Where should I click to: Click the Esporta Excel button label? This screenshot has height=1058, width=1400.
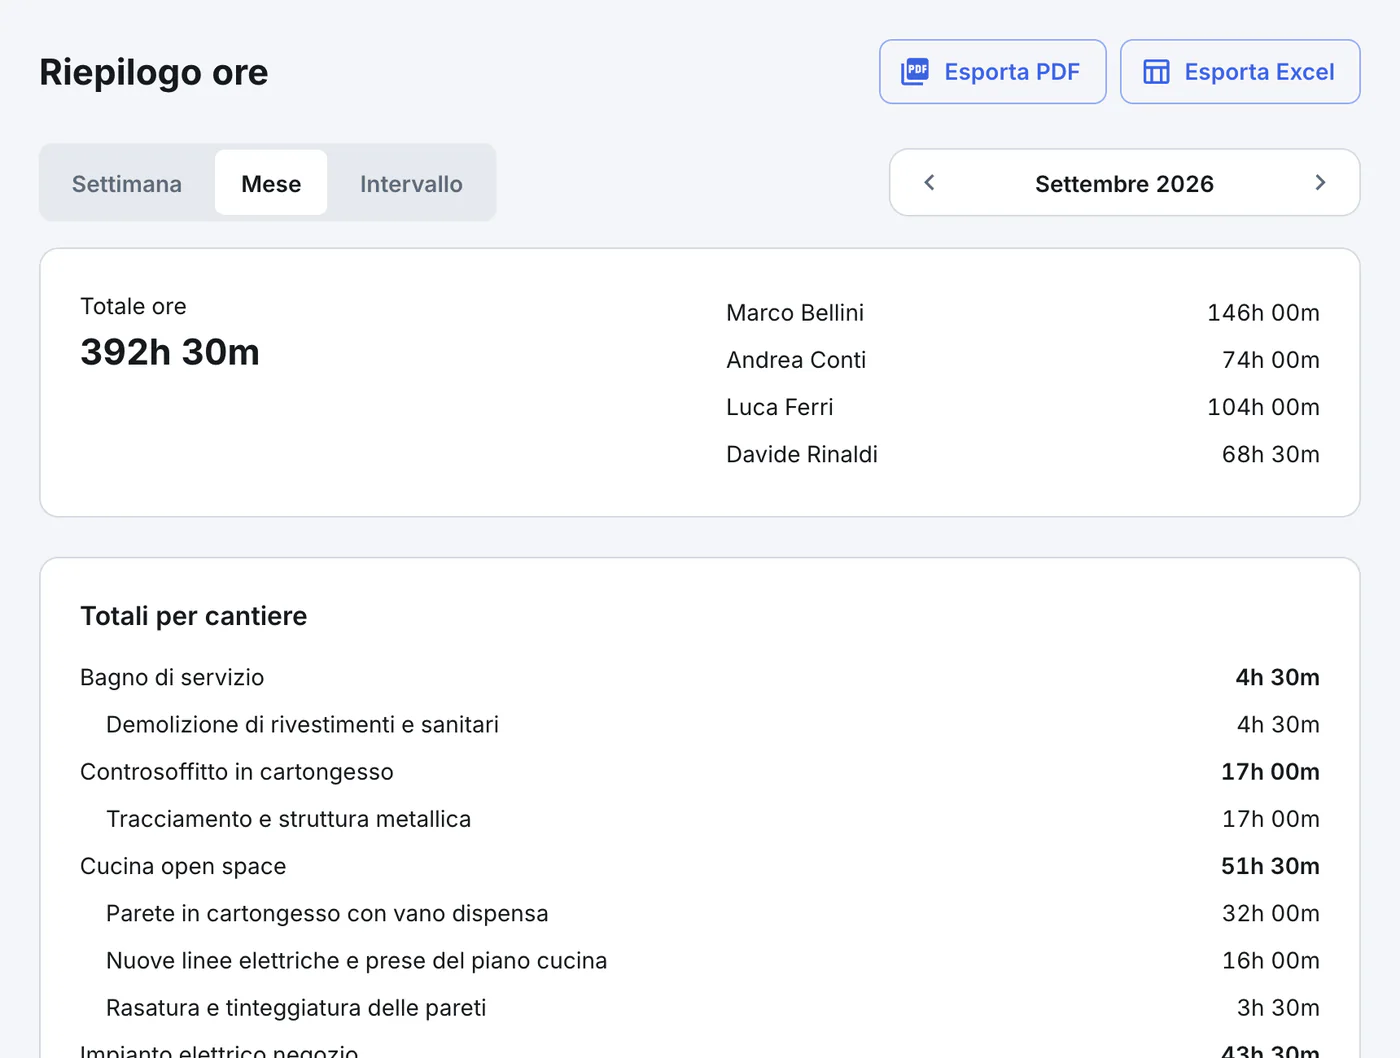point(1259,72)
